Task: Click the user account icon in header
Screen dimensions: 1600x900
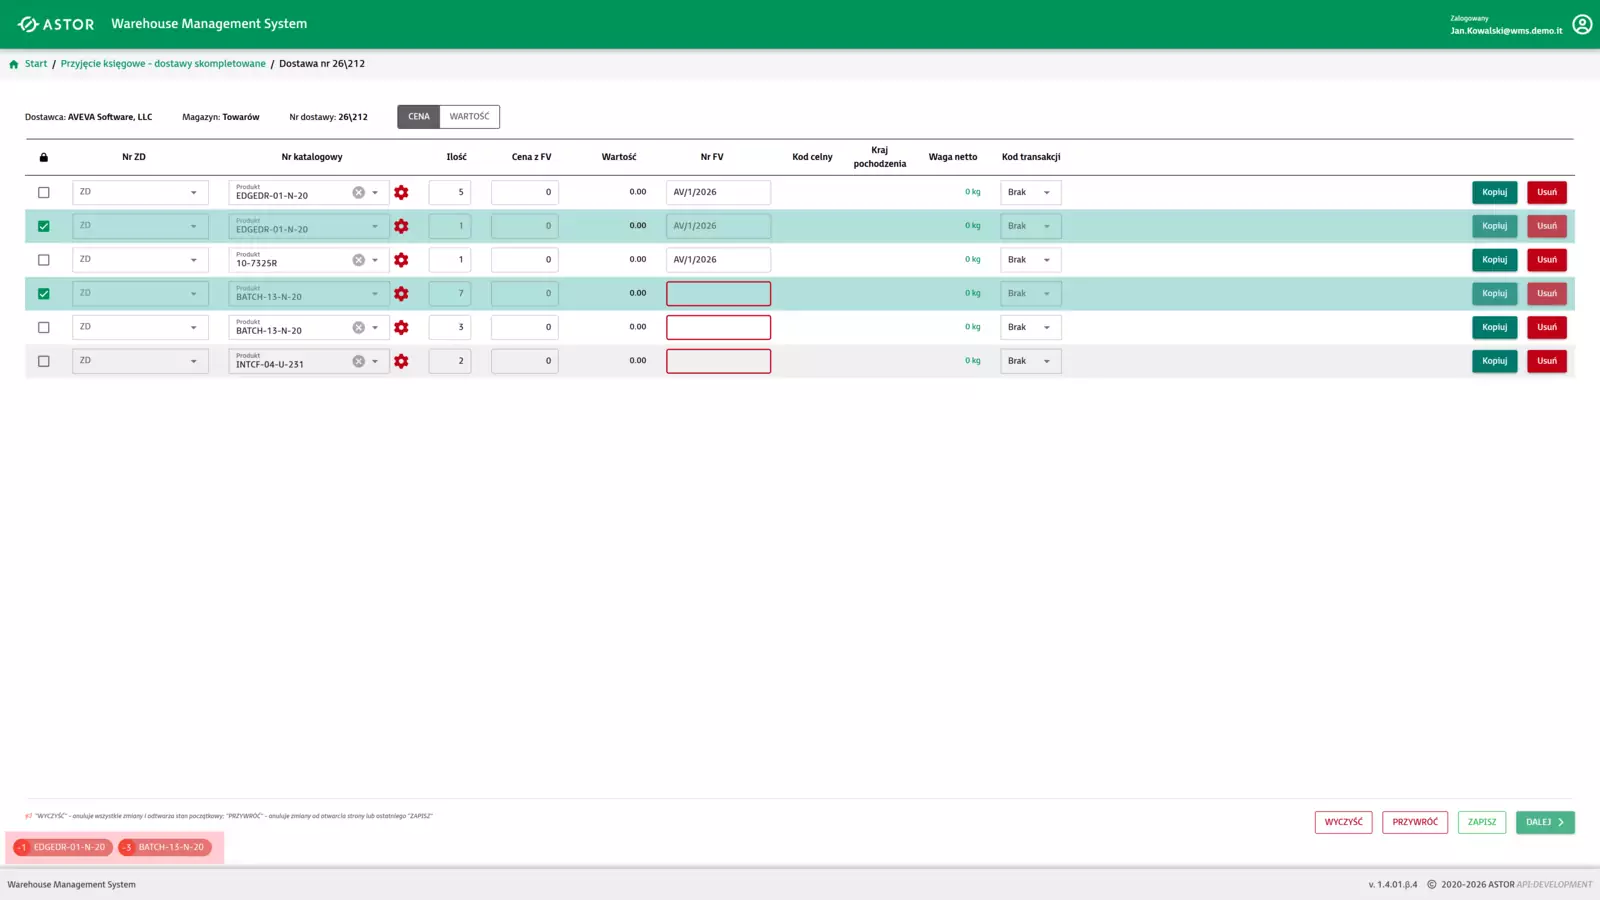Action: tap(1581, 24)
